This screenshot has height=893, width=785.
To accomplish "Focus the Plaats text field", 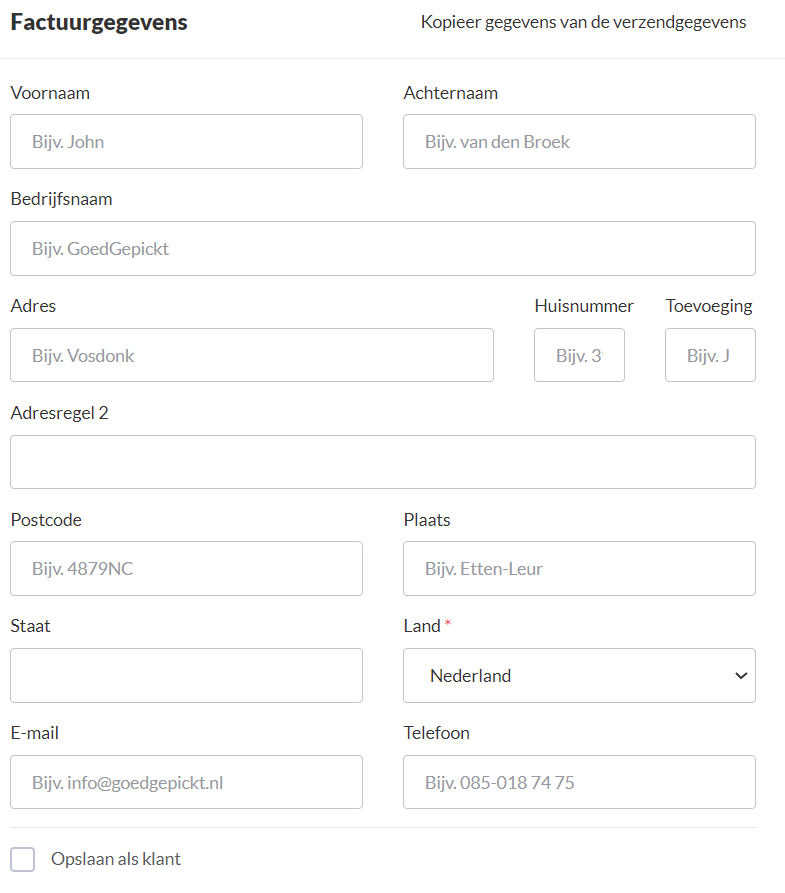I will click(579, 568).
